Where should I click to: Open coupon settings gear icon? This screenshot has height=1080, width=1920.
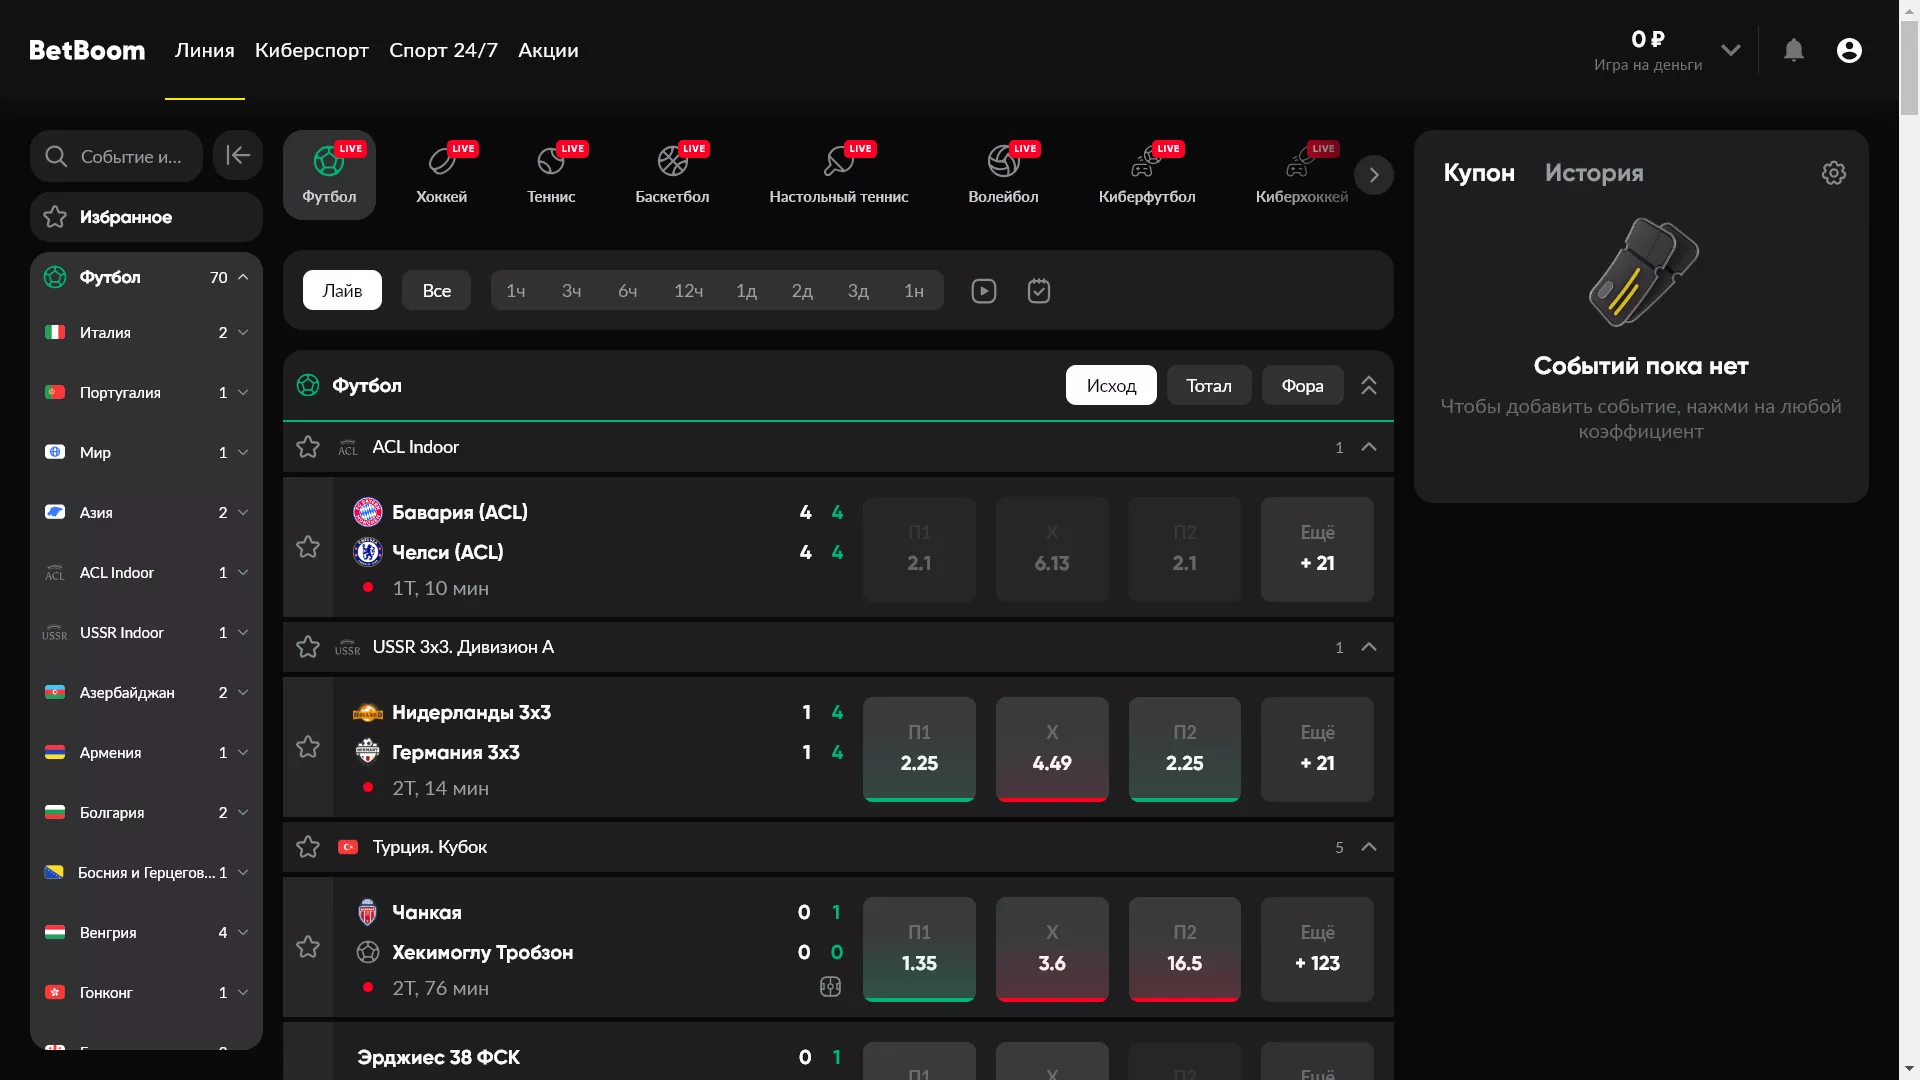(1833, 173)
